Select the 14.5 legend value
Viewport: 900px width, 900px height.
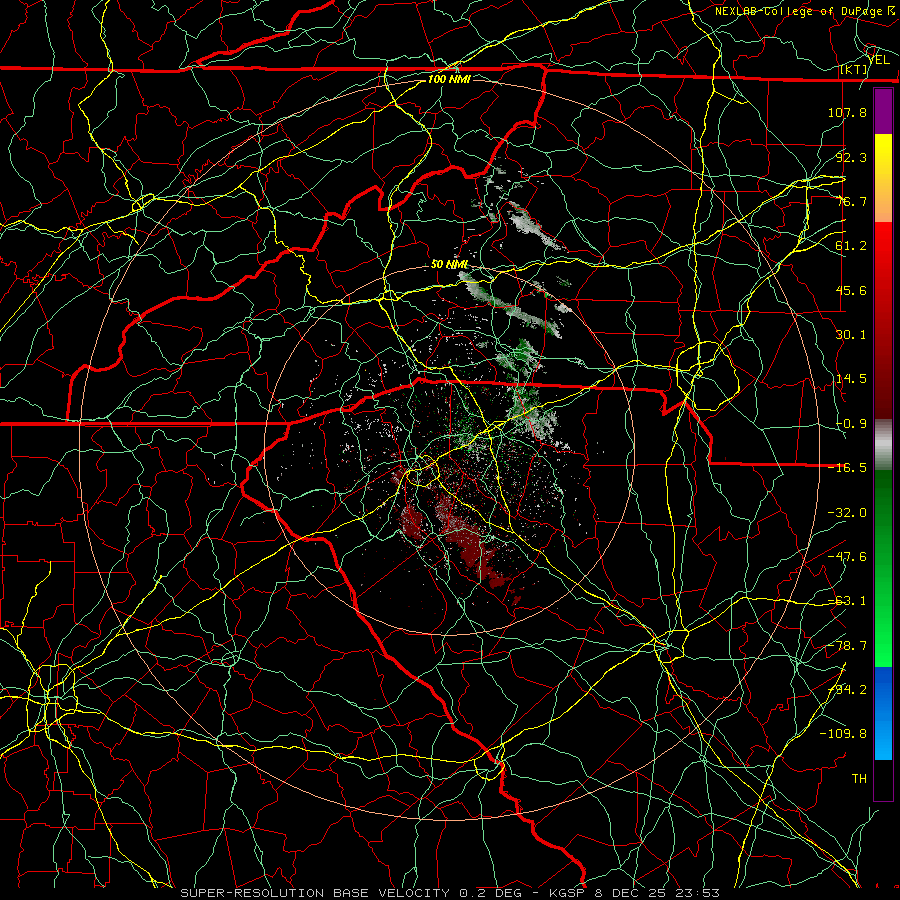[x=851, y=379]
